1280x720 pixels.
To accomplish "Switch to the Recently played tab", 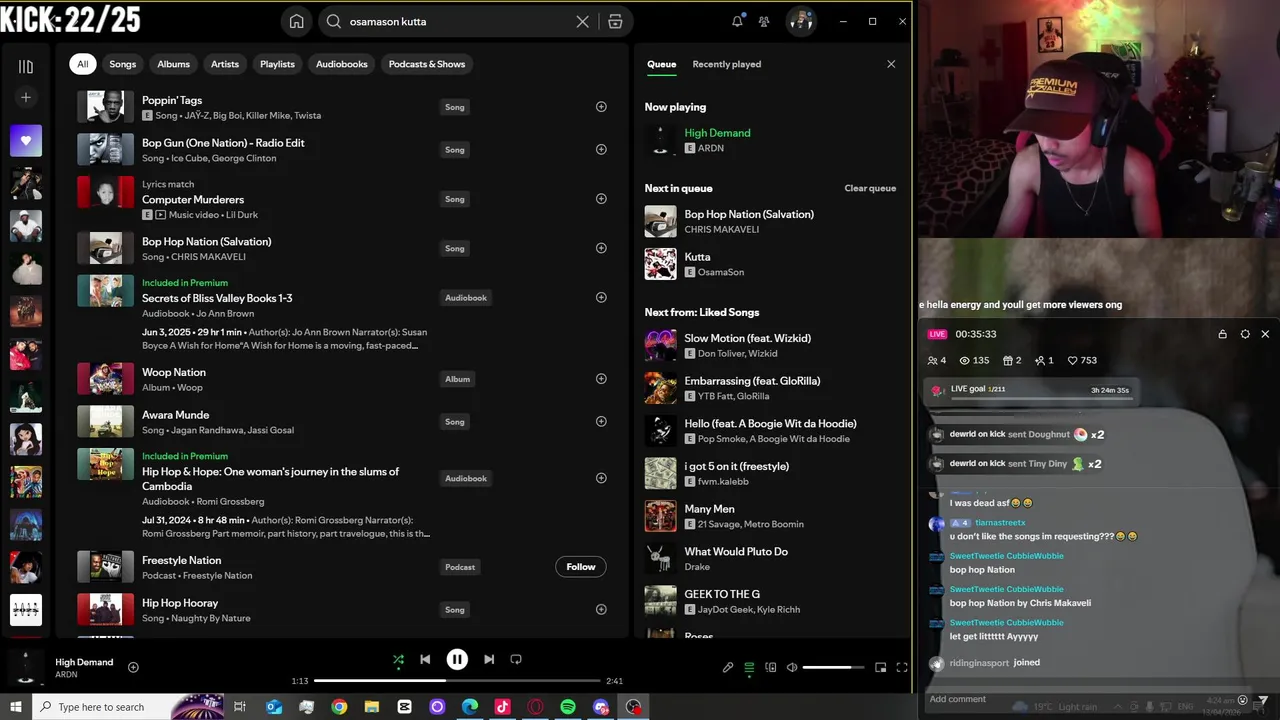I will (727, 64).
